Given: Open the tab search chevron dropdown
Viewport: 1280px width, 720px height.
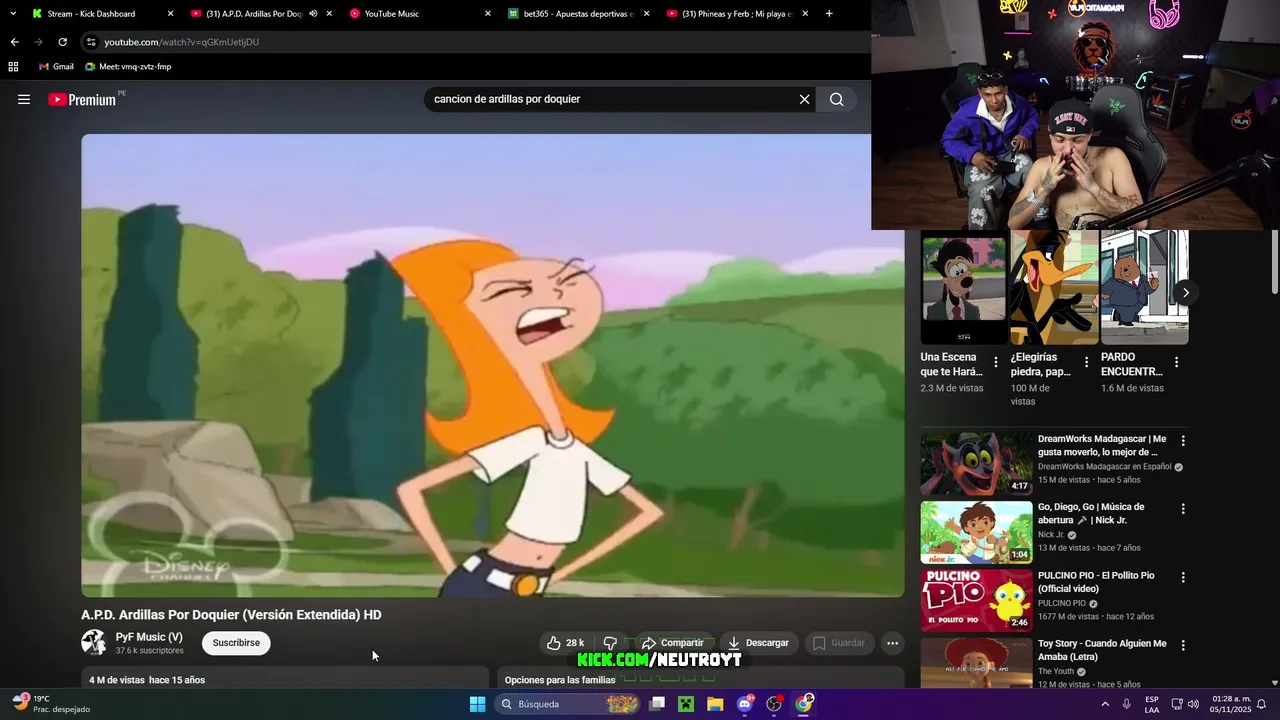Looking at the screenshot, I should point(12,14).
